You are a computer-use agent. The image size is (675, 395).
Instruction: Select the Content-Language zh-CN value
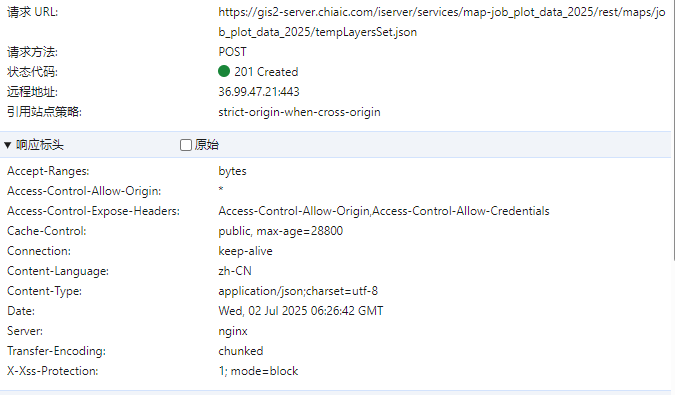pyautogui.click(x=235, y=271)
